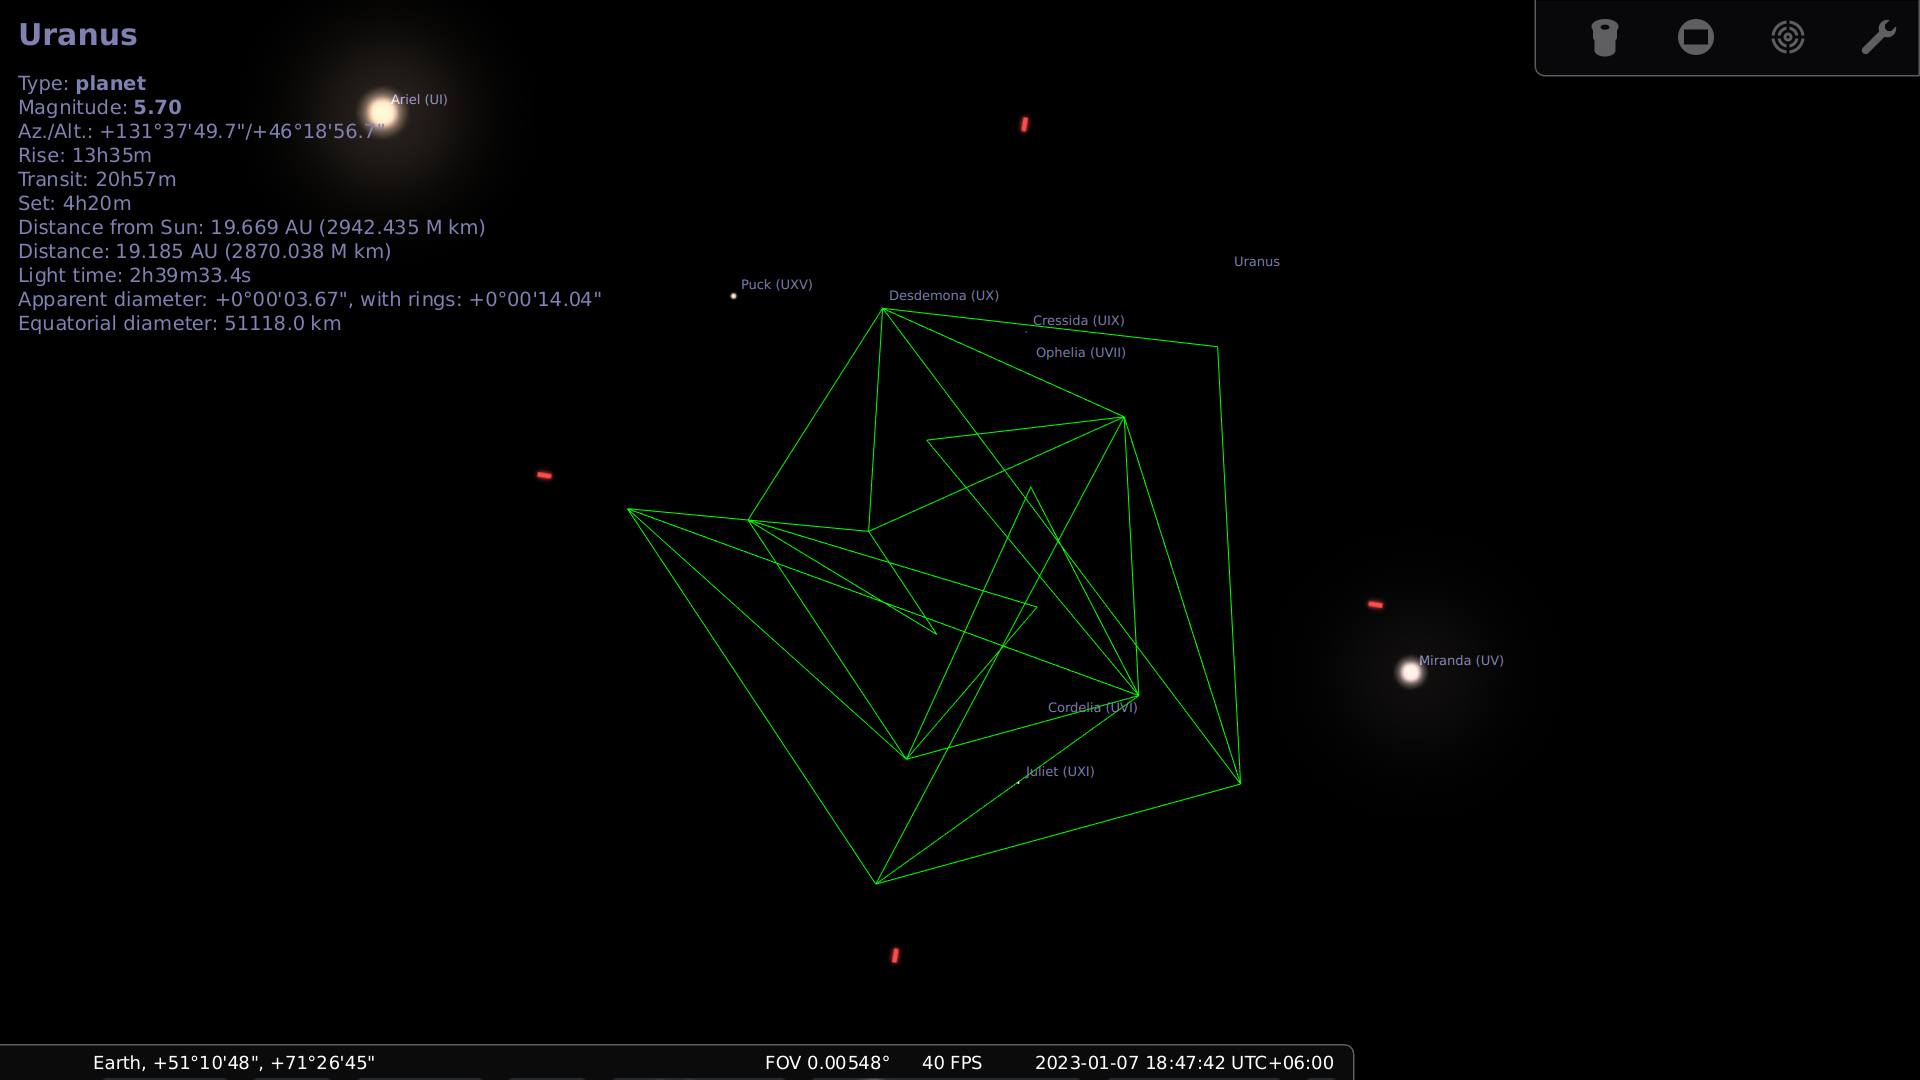Open the ocular eyepiece view icon
Image resolution: width=1920 pixels, height=1080 pixels.
coord(1604,37)
